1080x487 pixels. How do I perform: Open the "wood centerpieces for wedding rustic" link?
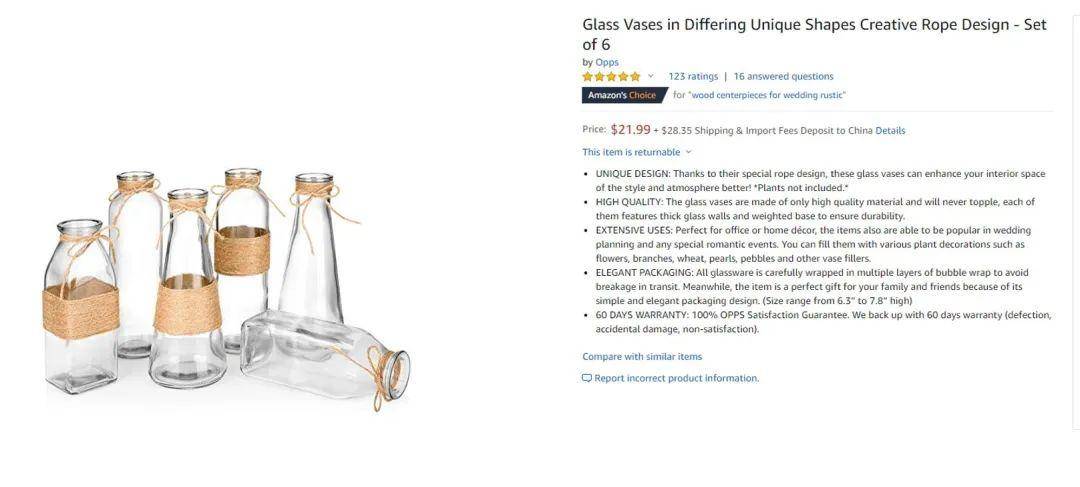[x=767, y=95]
